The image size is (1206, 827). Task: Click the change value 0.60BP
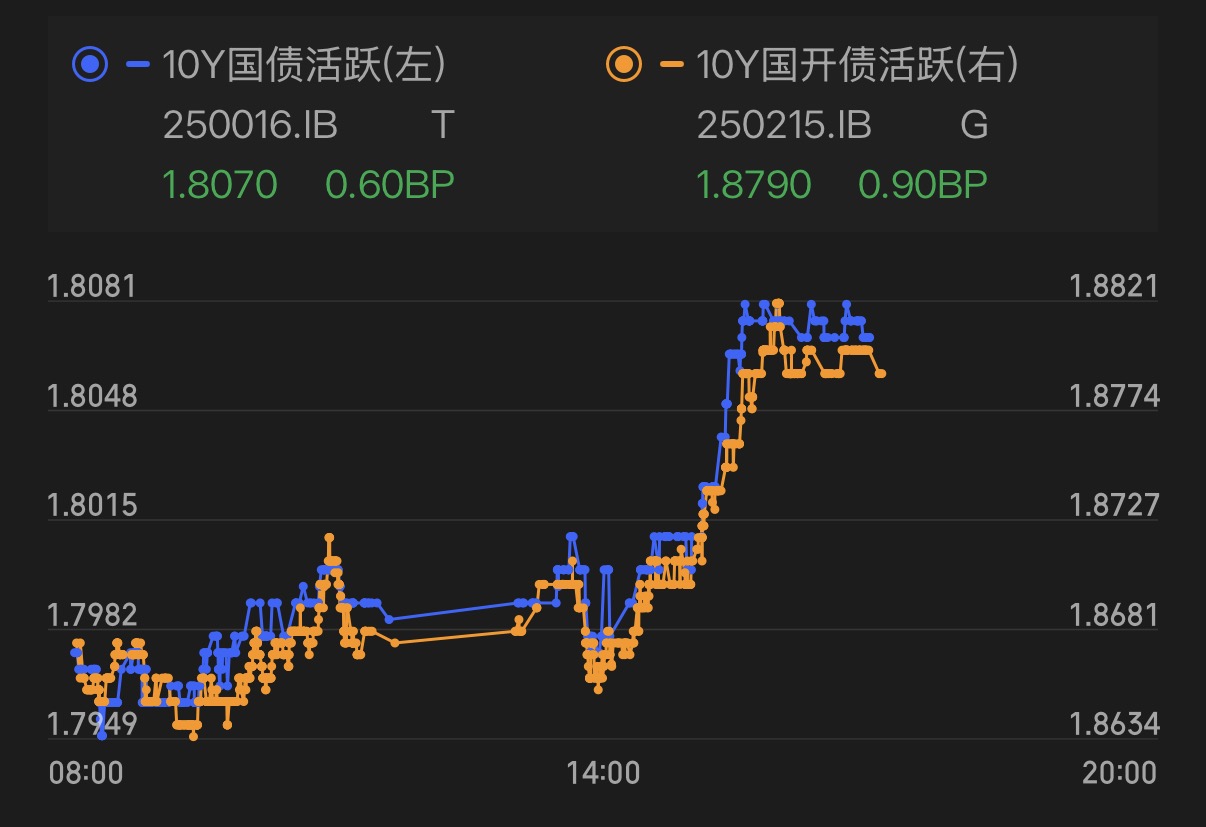click(x=390, y=185)
